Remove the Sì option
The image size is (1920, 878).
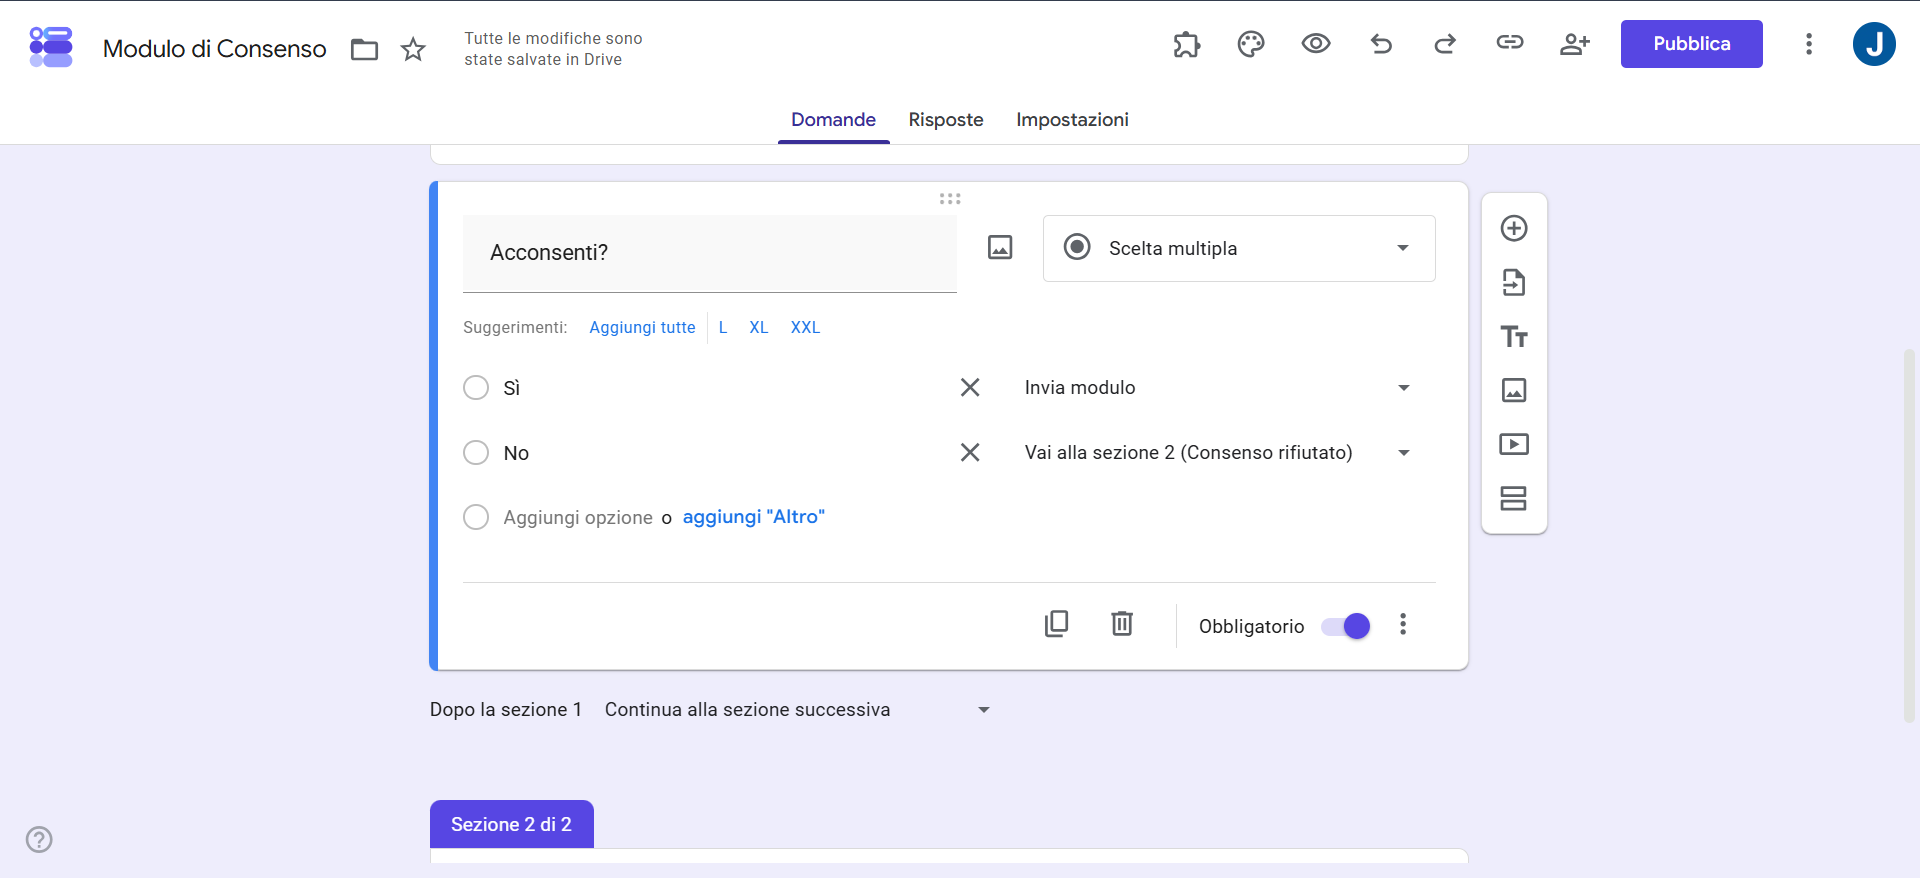tap(970, 387)
